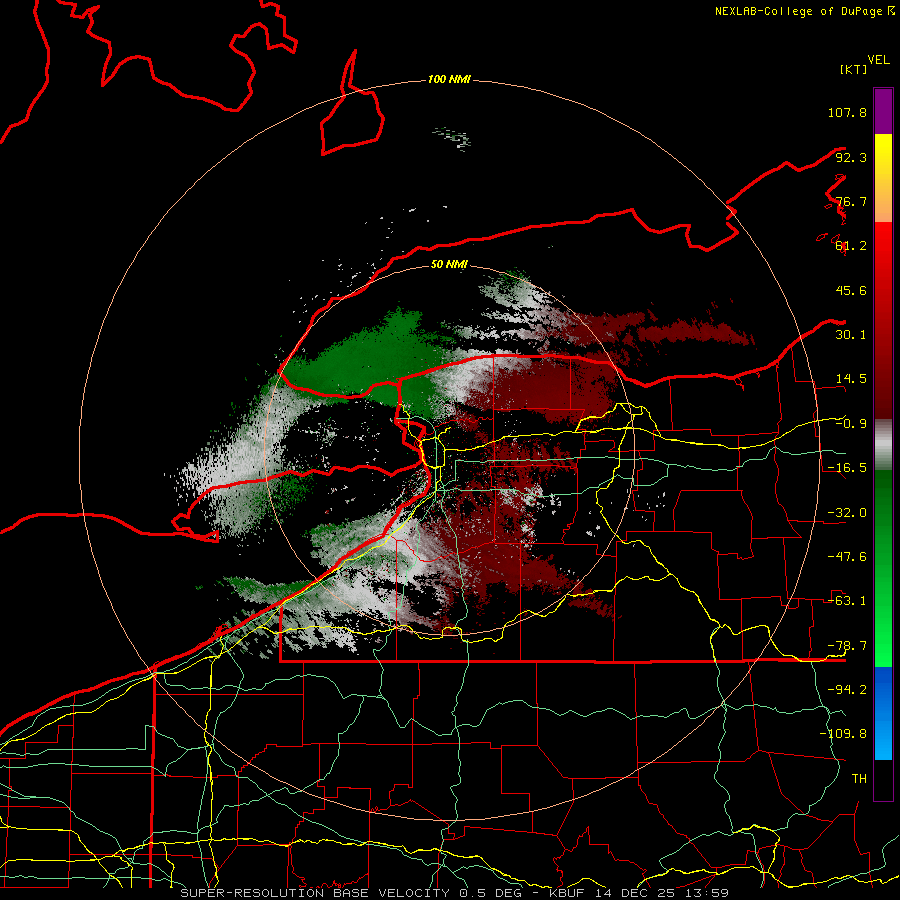The width and height of the screenshot is (900, 900).
Task: Click the 61.2 value on velocity scale
Action: pos(851,246)
